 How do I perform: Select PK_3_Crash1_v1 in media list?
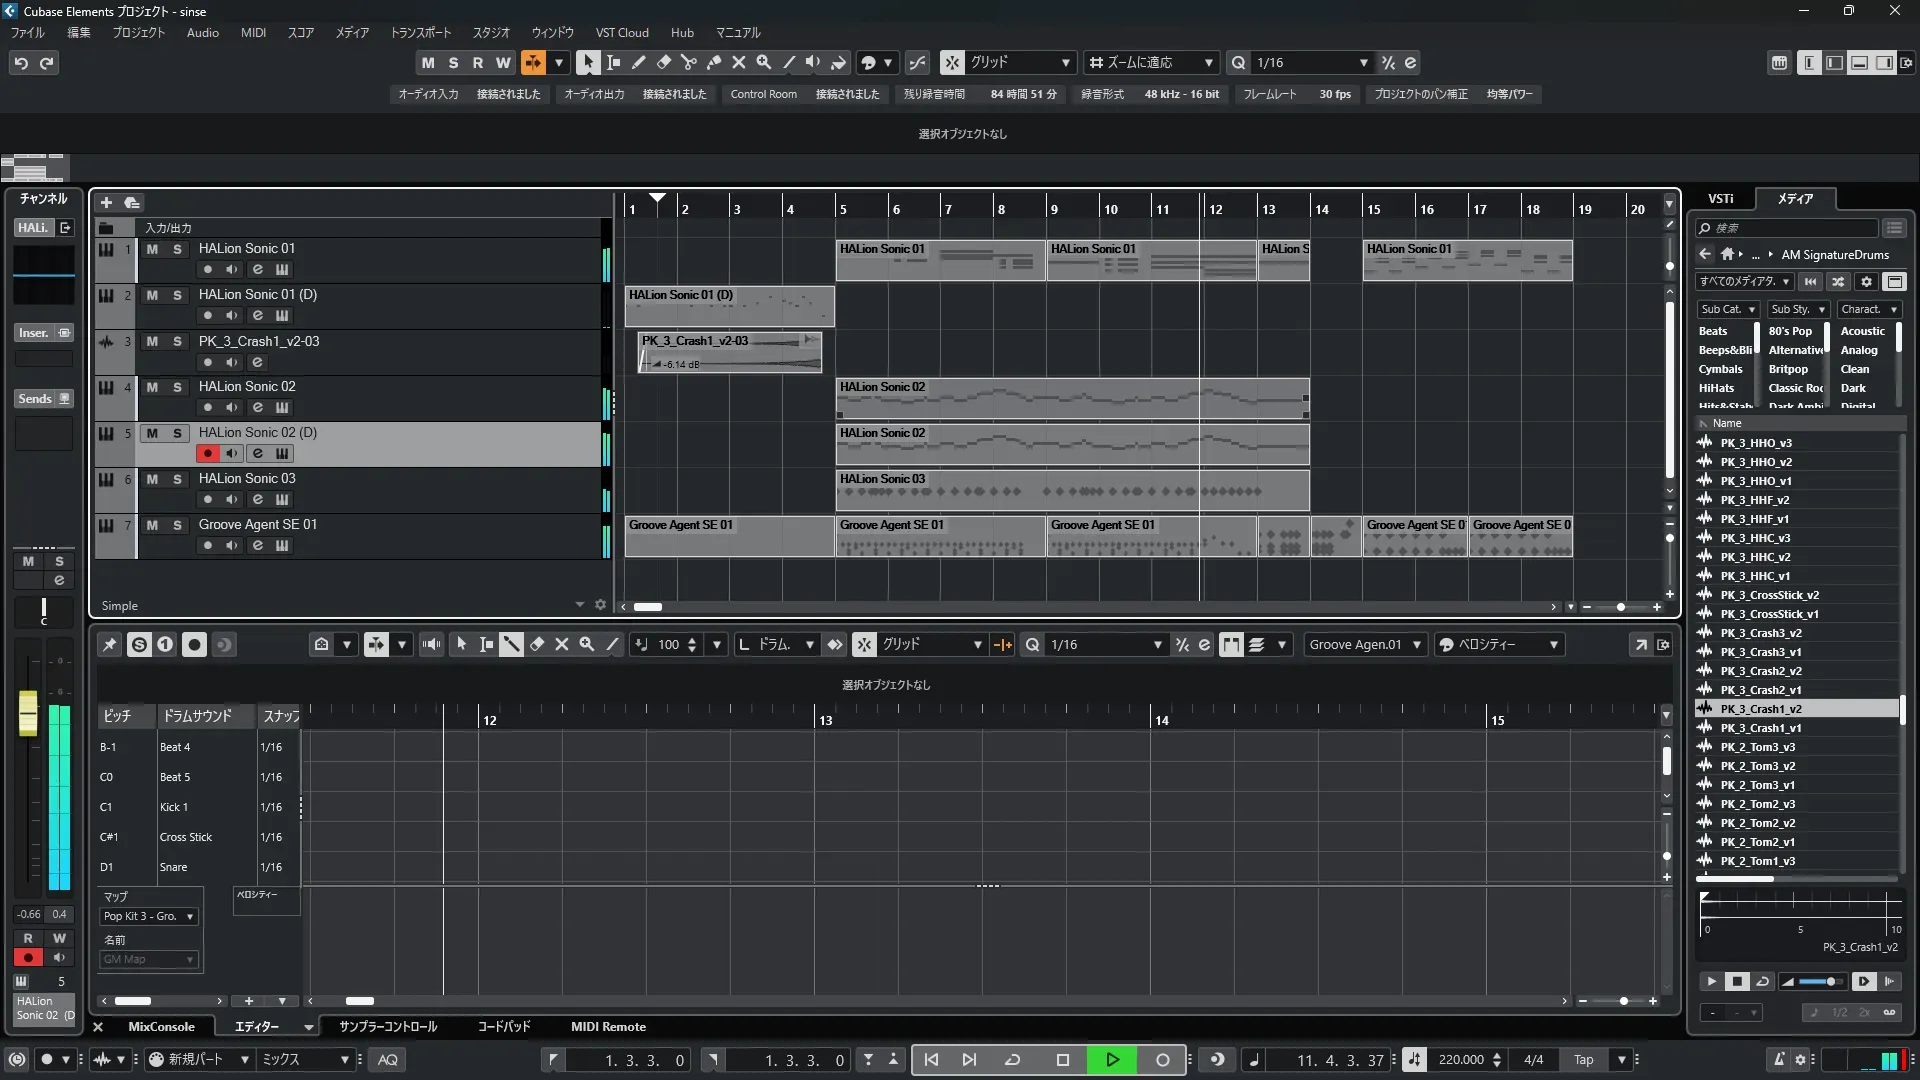point(1760,728)
